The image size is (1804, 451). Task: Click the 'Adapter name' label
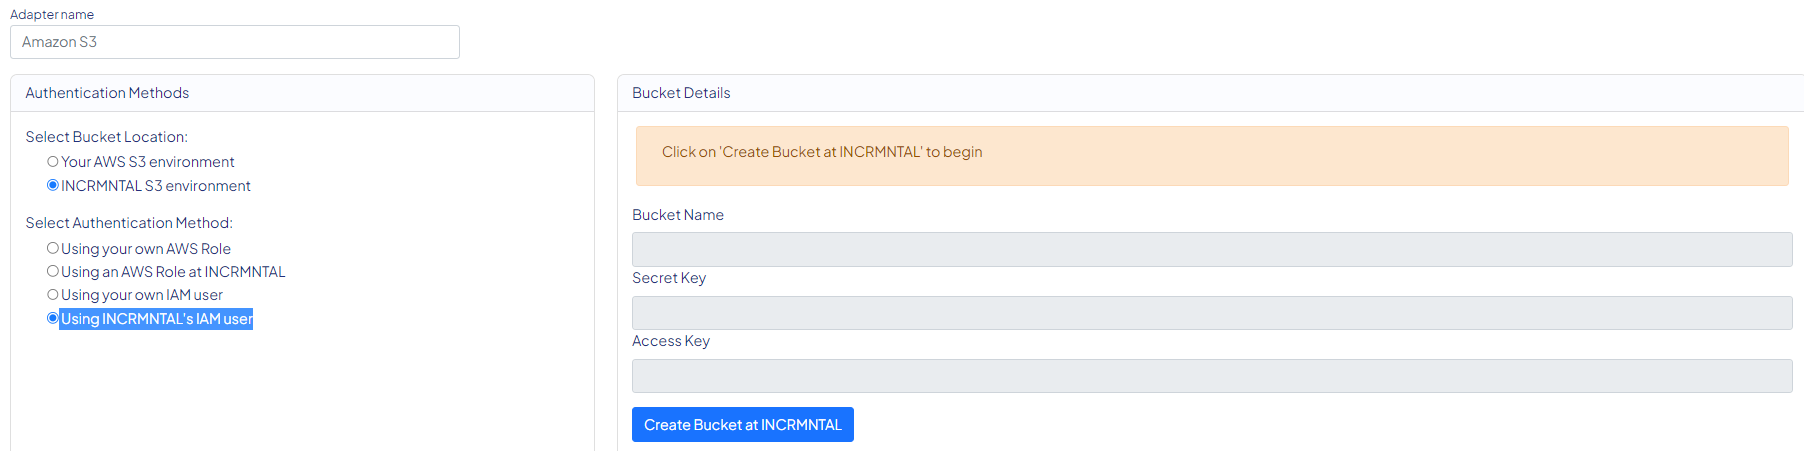coord(52,15)
